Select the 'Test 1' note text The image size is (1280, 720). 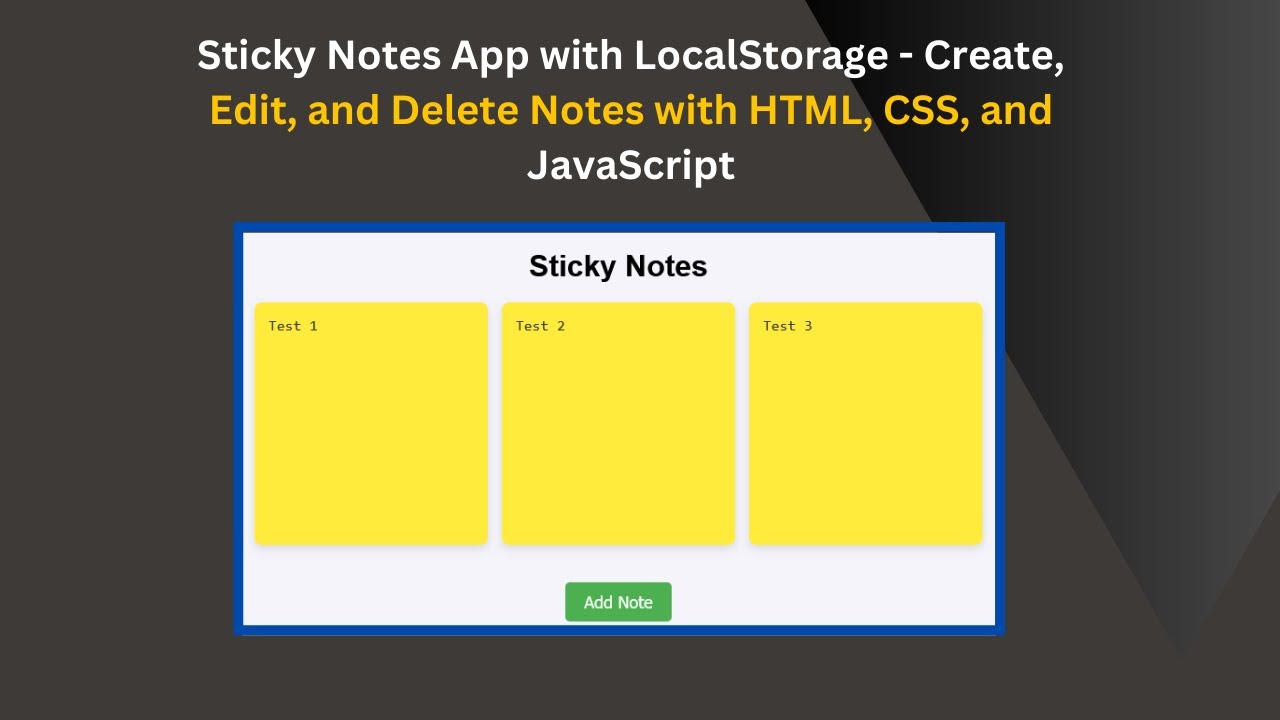point(293,326)
